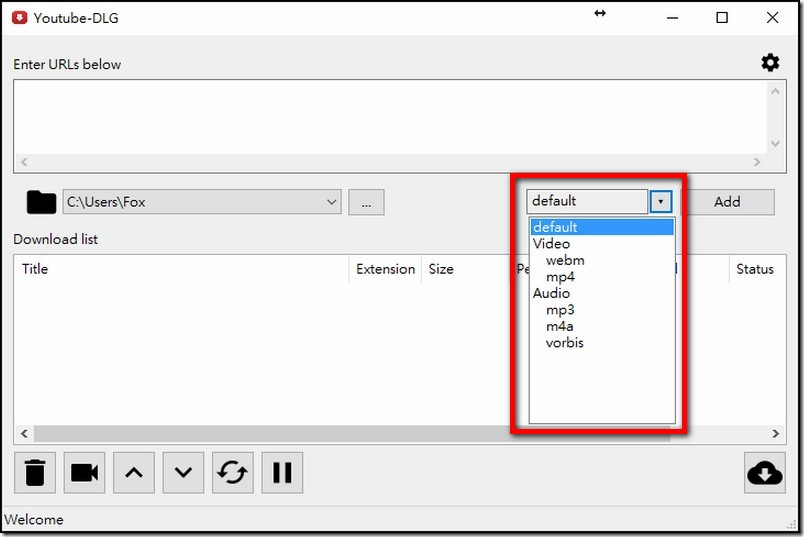Click download list scroll right arrow
Screen dimensions: 804x537
[x=775, y=433]
